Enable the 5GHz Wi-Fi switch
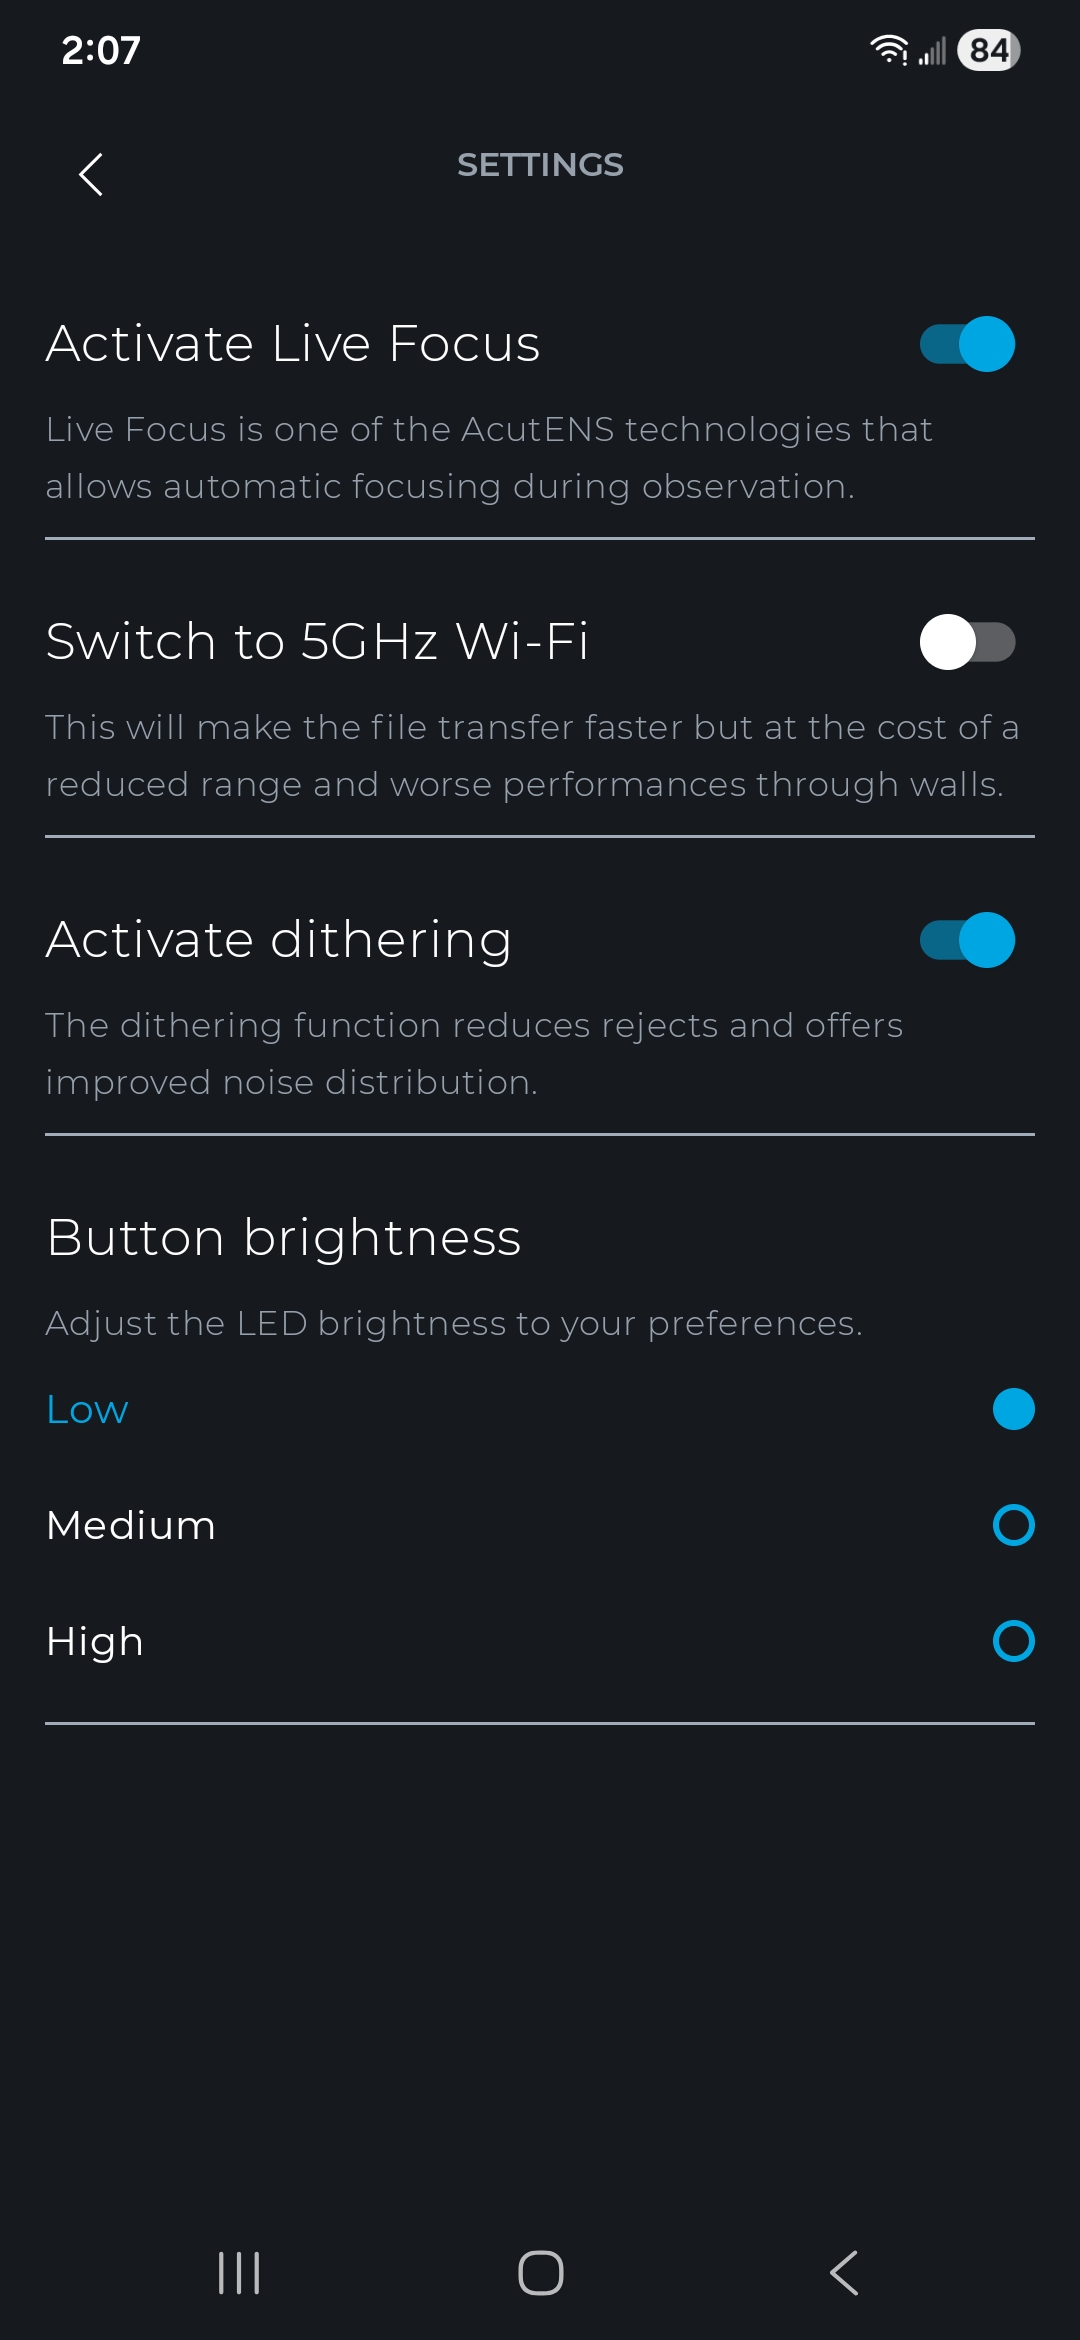Viewport: 1080px width, 2340px height. tap(967, 642)
